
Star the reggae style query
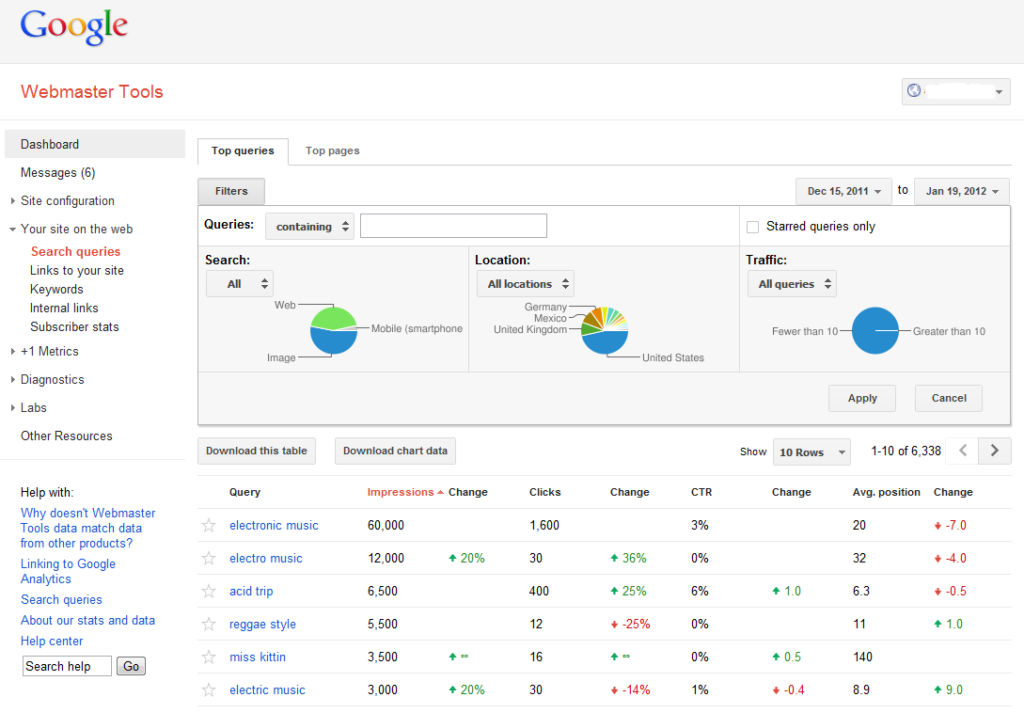pyautogui.click(x=208, y=624)
